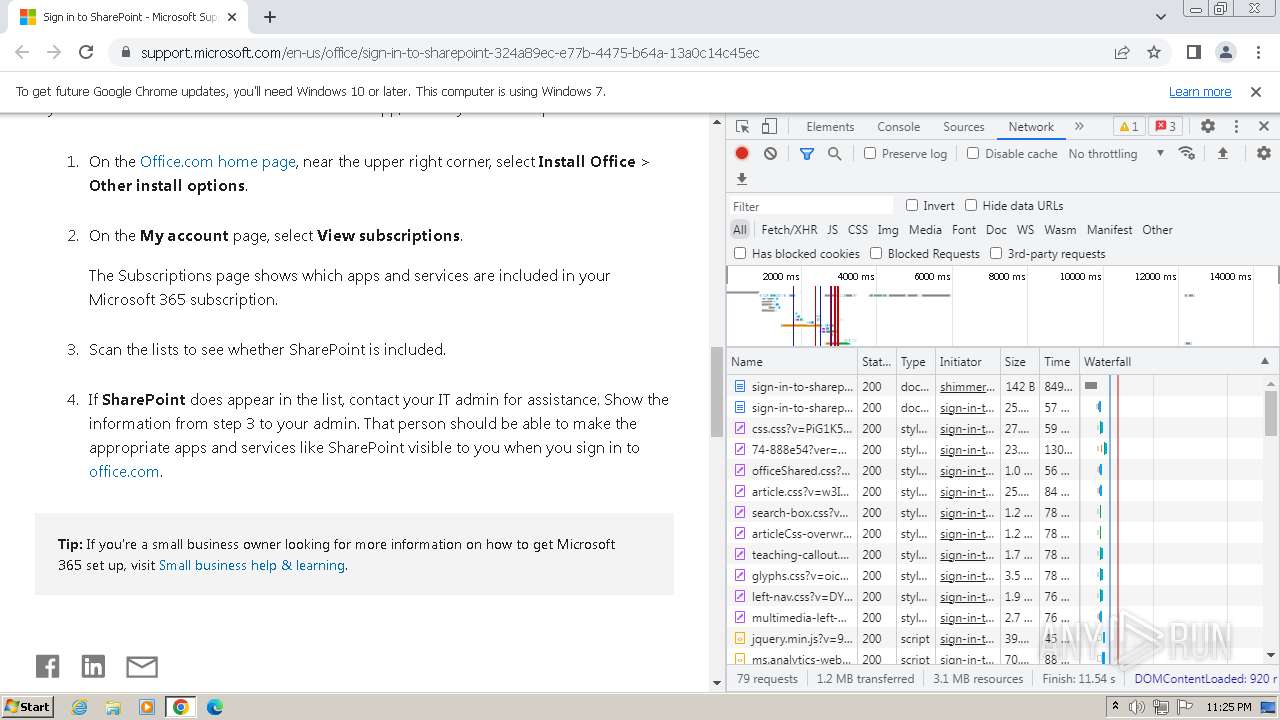Filter requests by Fetch/XHR
Image resolution: width=1280 pixels, height=720 pixels.
pyautogui.click(x=789, y=229)
